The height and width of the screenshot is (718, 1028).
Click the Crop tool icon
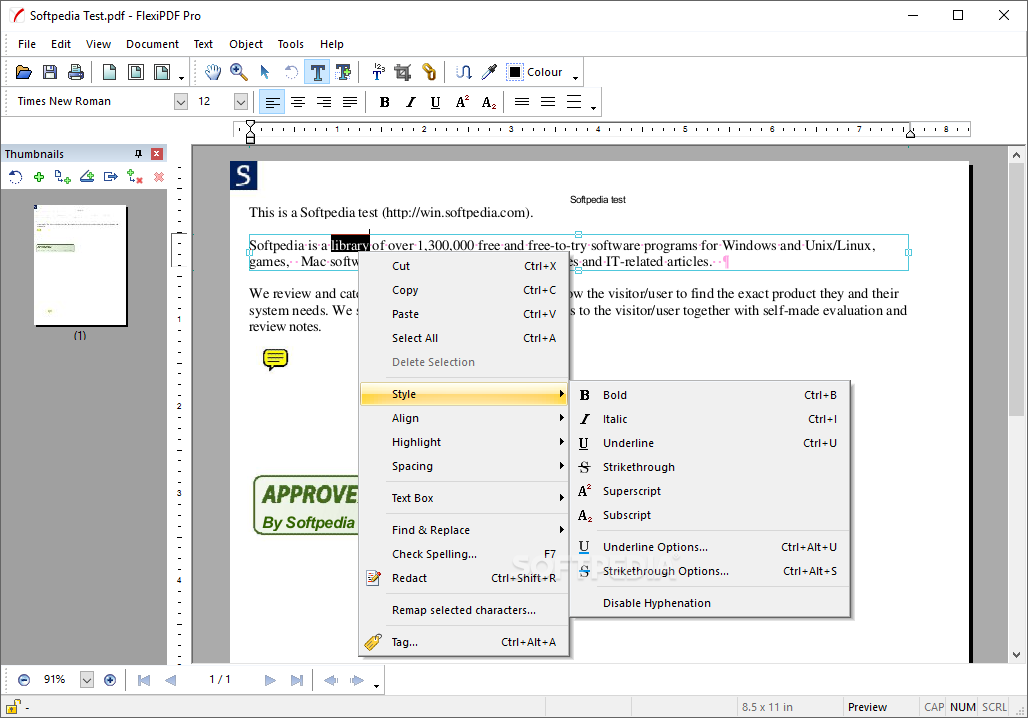coord(403,72)
